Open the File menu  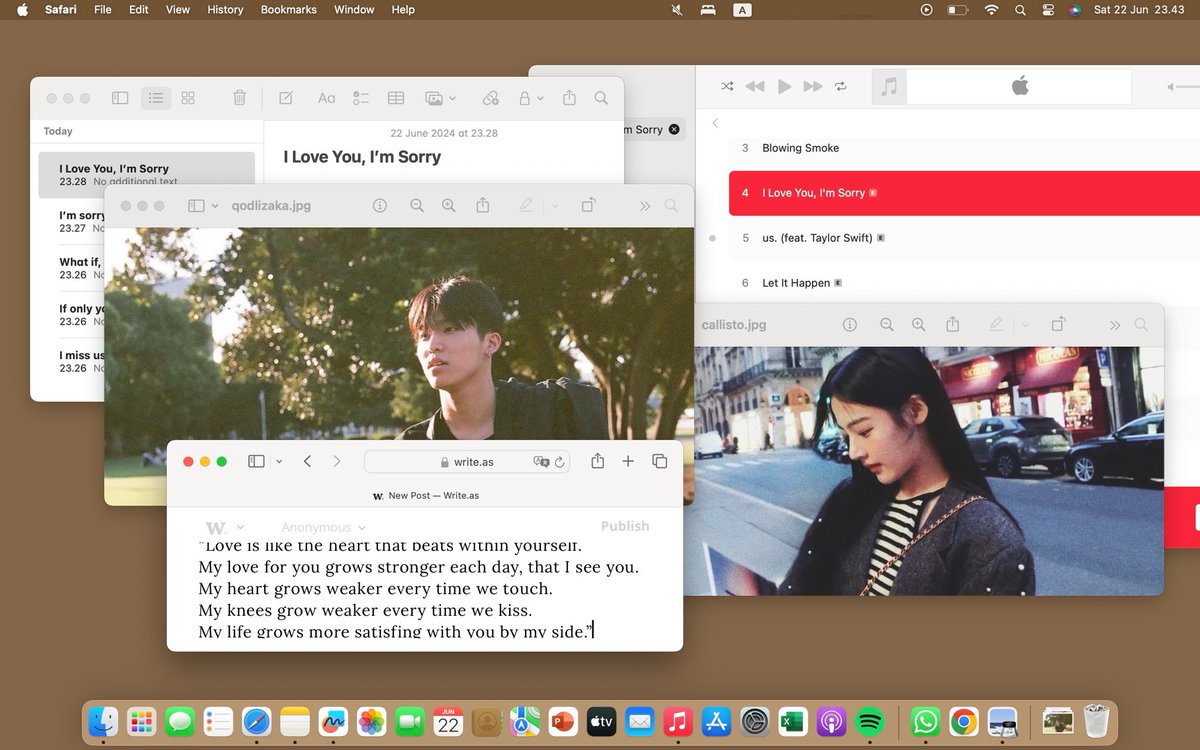102,10
